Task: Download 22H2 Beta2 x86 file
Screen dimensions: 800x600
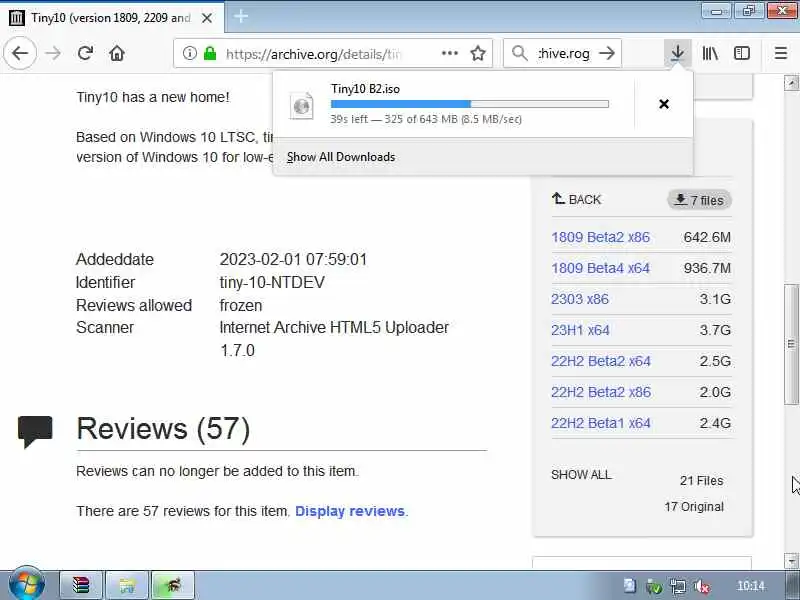Action: pos(601,392)
